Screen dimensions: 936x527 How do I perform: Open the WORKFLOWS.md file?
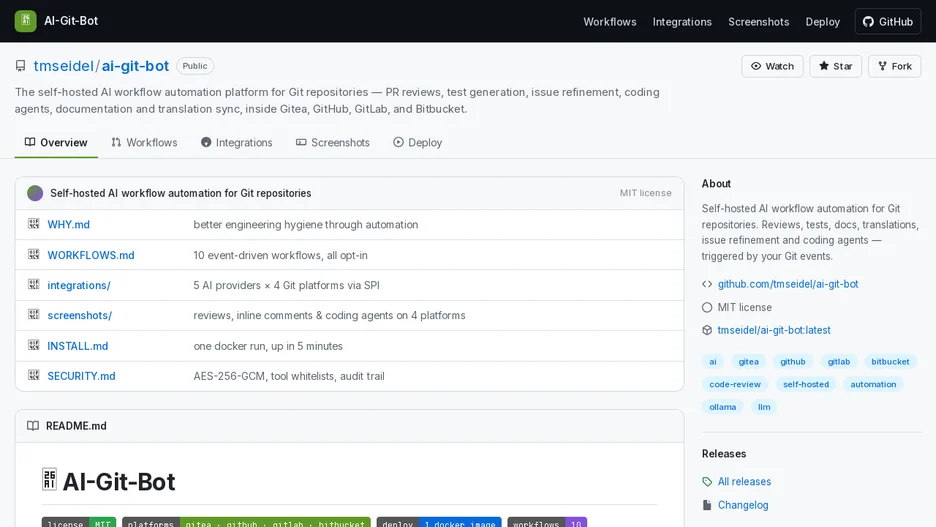(91, 255)
